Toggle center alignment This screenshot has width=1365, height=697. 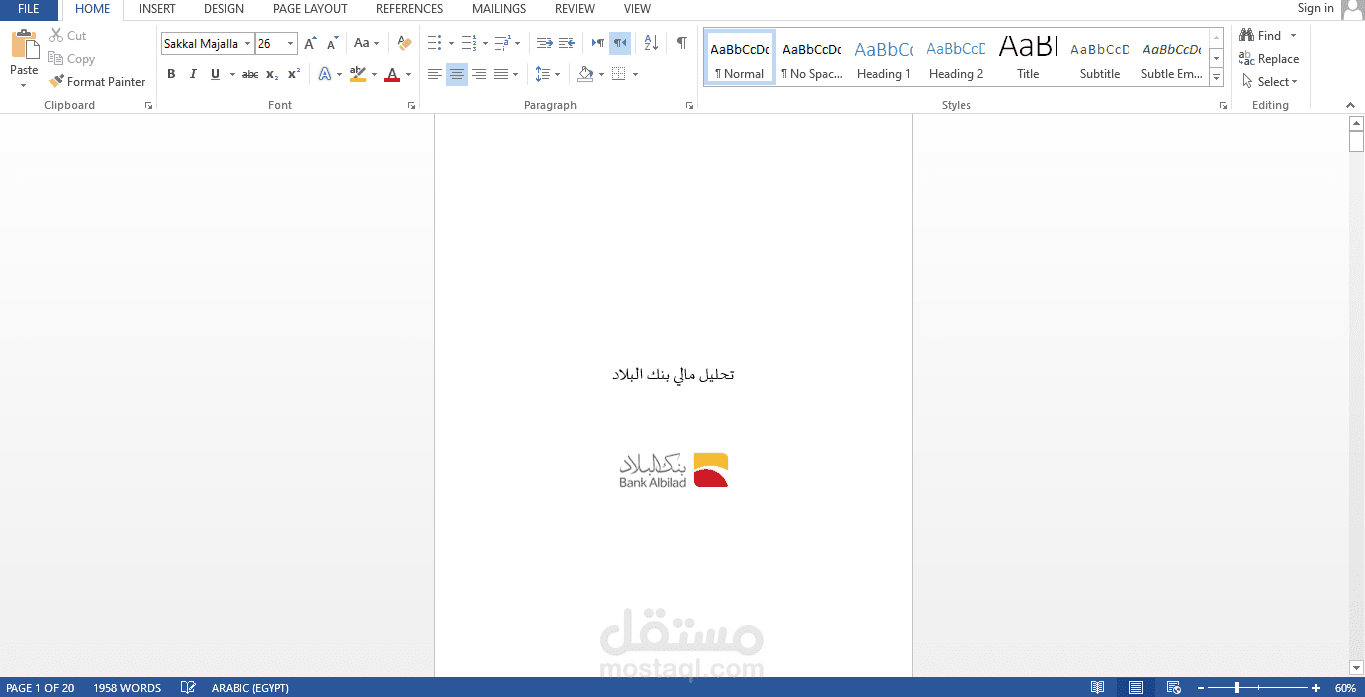(x=457, y=74)
